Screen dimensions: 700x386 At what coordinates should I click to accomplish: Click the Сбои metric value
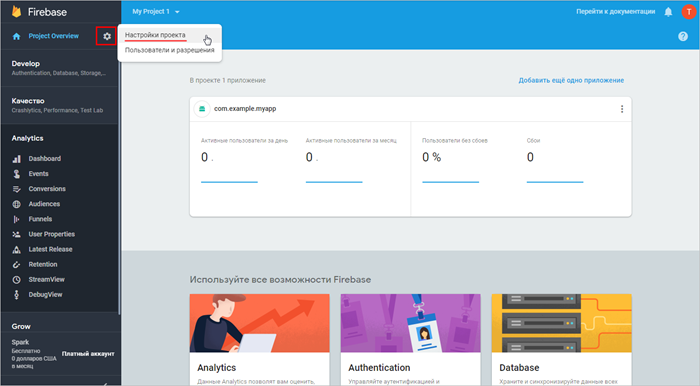click(x=530, y=158)
